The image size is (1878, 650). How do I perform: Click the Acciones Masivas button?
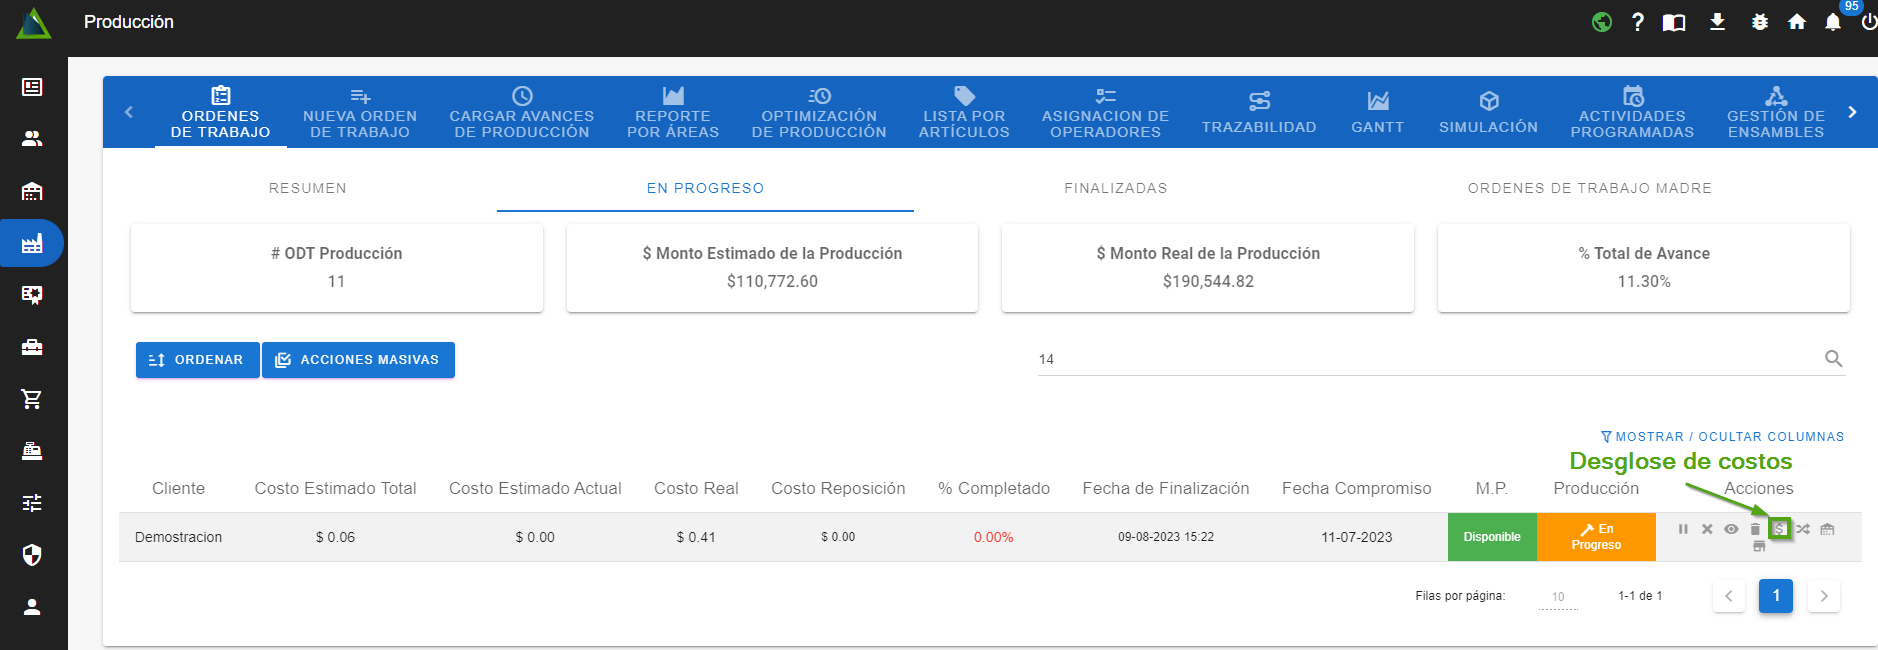[358, 360]
